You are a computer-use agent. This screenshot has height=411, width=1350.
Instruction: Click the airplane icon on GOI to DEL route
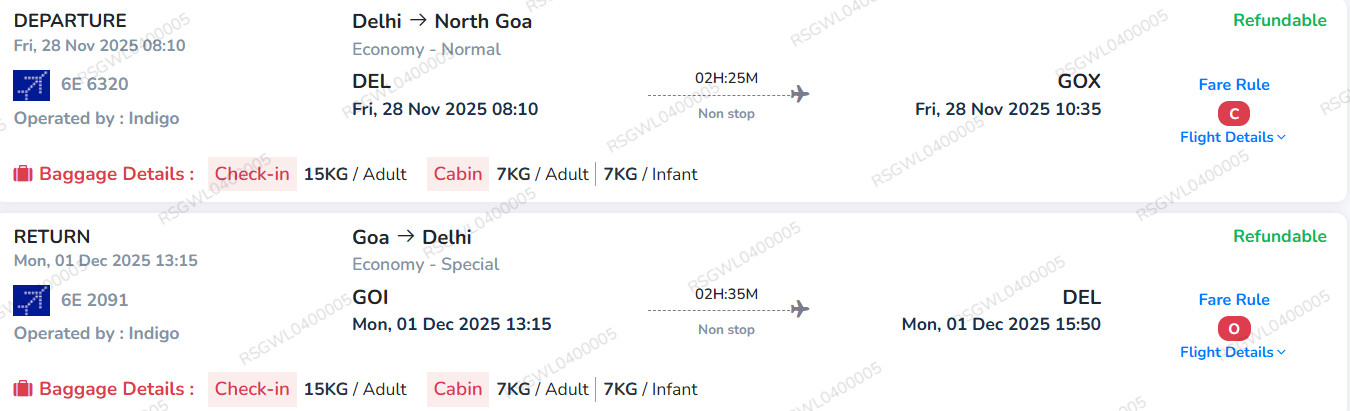click(799, 309)
